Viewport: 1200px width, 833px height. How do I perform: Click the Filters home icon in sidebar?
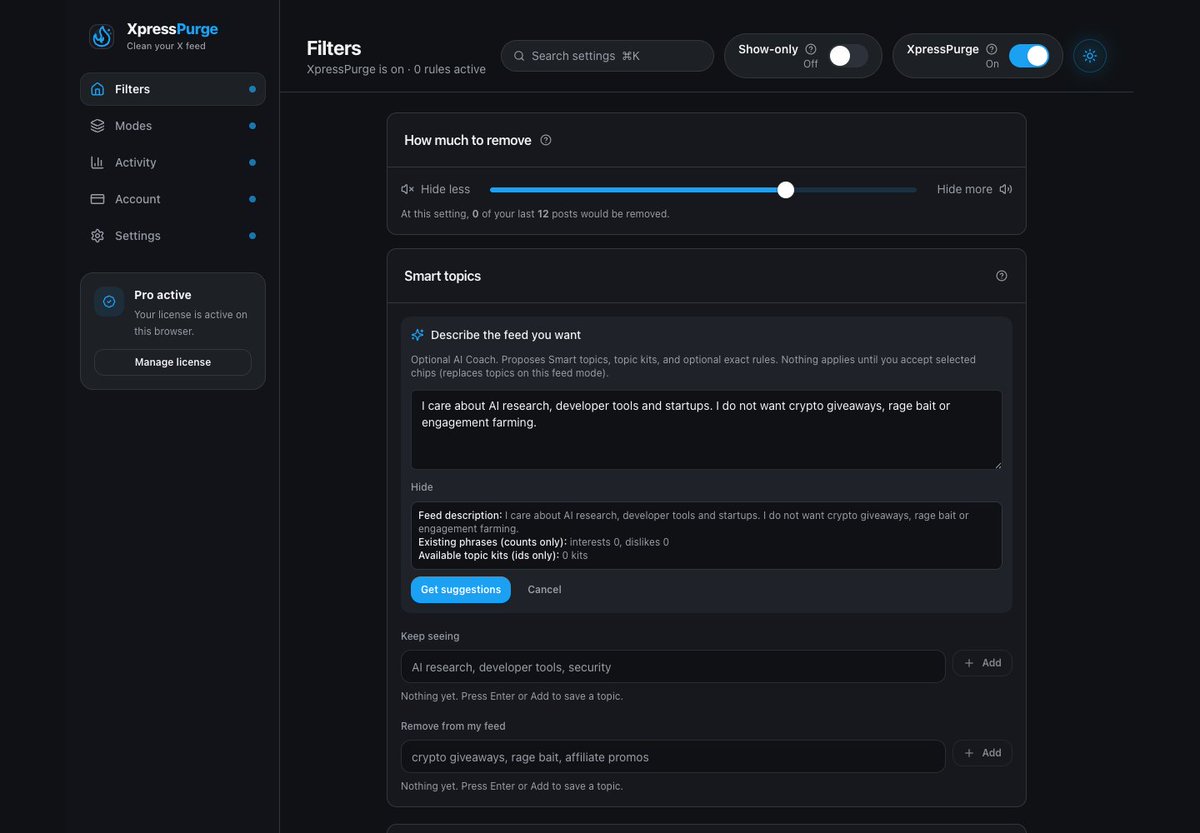pyautogui.click(x=97, y=89)
